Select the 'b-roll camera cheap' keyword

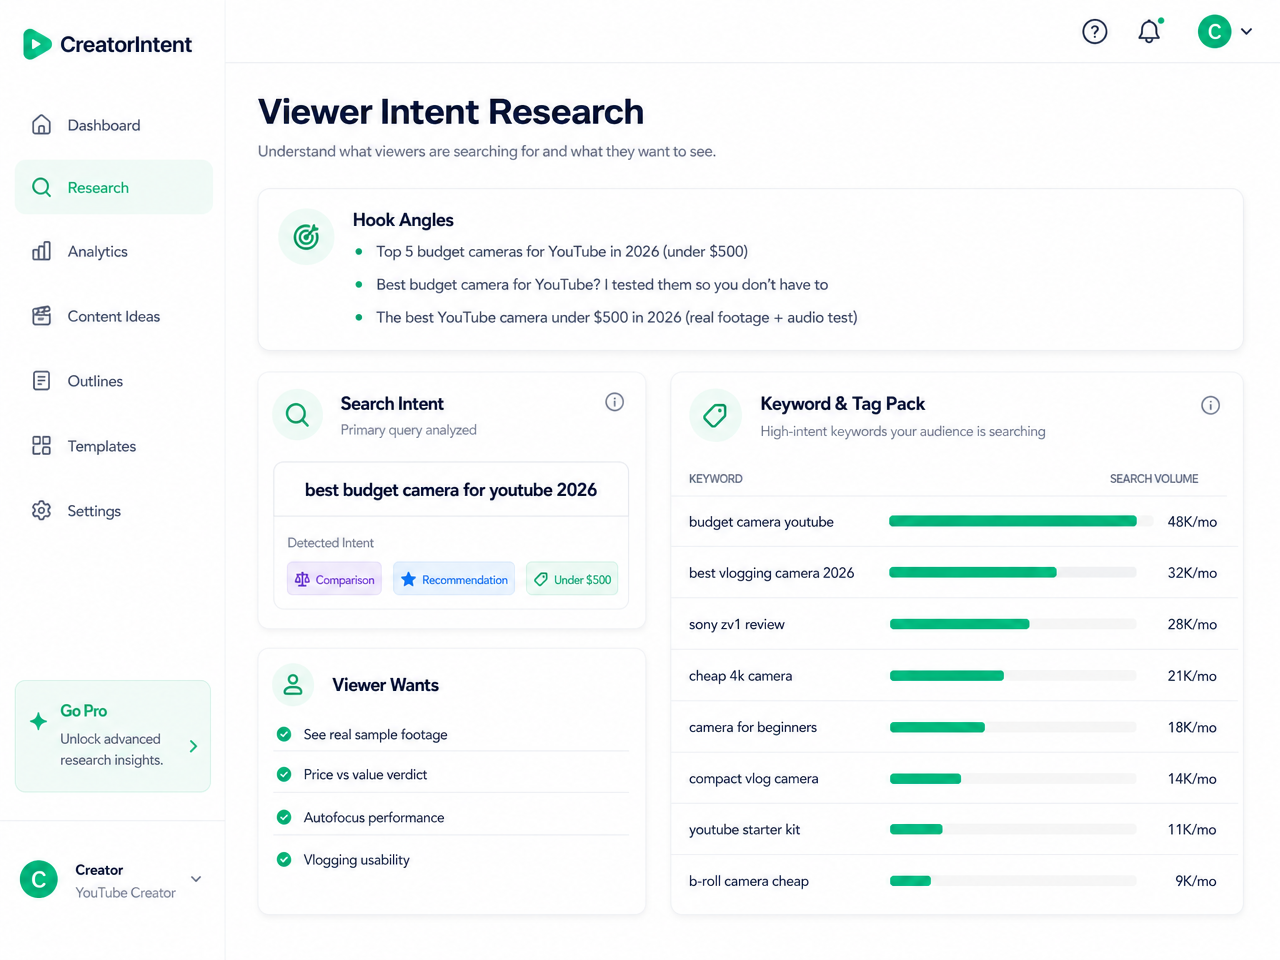pyautogui.click(x=749, y=881)
